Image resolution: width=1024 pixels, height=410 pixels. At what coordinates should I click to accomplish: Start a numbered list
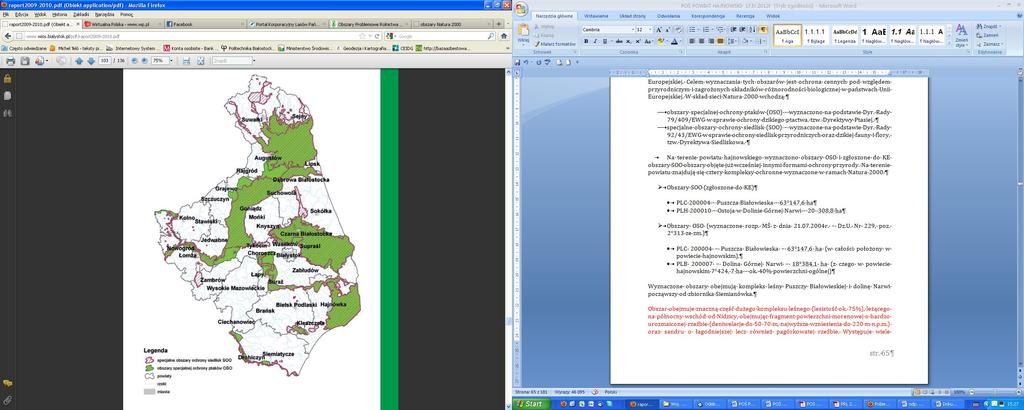706,29
